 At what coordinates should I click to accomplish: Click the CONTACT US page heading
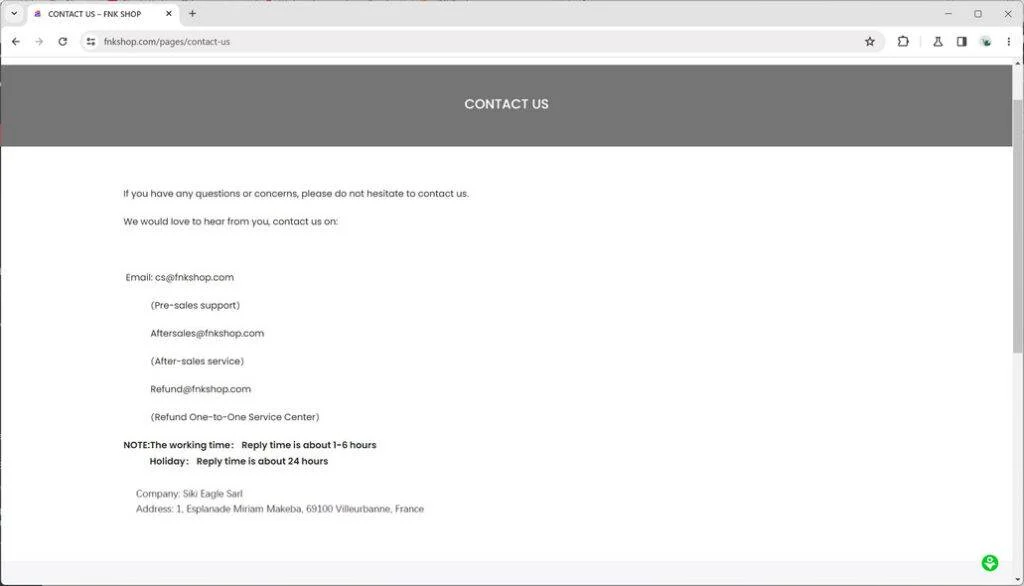click(x=506, y=104)
